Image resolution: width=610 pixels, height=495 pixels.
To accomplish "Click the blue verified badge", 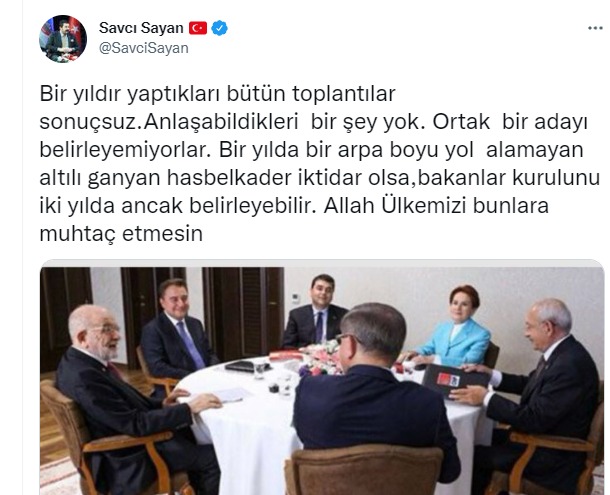I will [x=219, y=28].
